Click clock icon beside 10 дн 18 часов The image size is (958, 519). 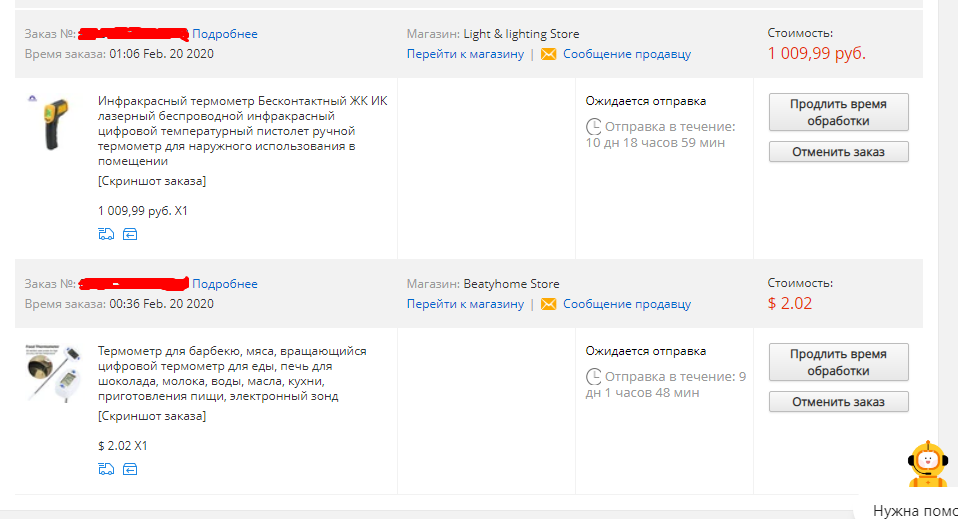pyautogui.click(x=593, y=127)
